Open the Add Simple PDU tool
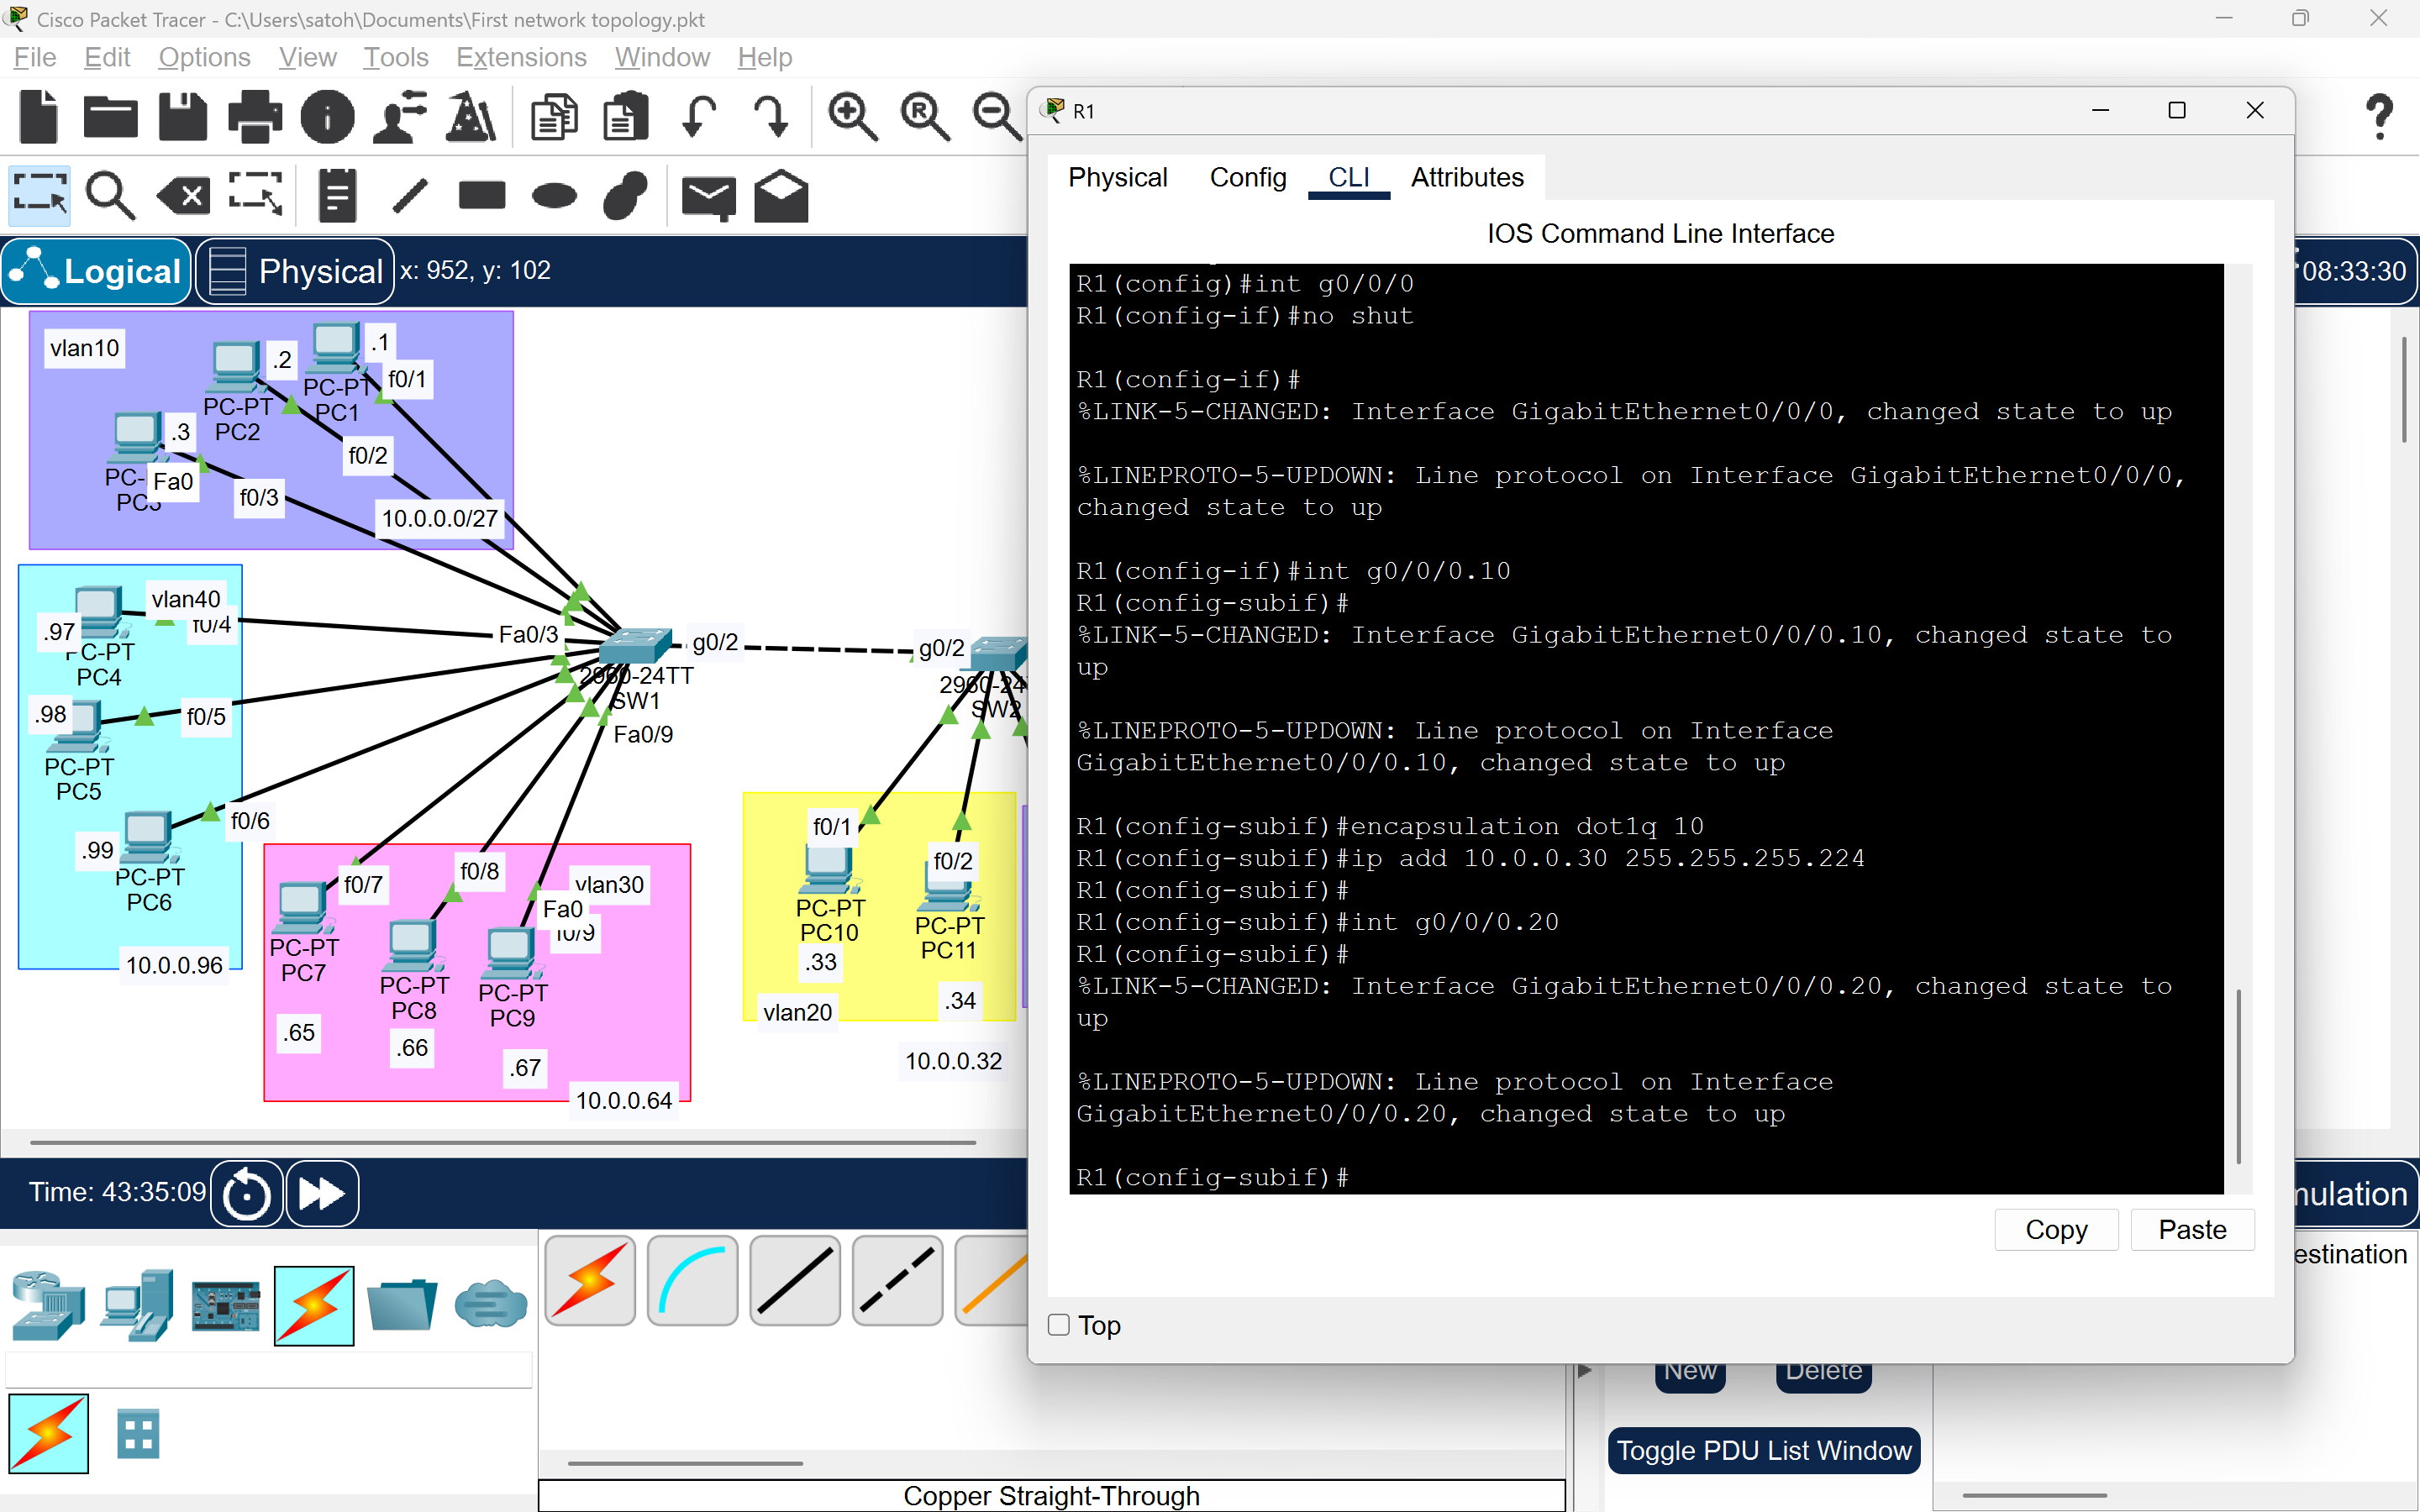This screenshot has height=1512, width=2420. 708,195
